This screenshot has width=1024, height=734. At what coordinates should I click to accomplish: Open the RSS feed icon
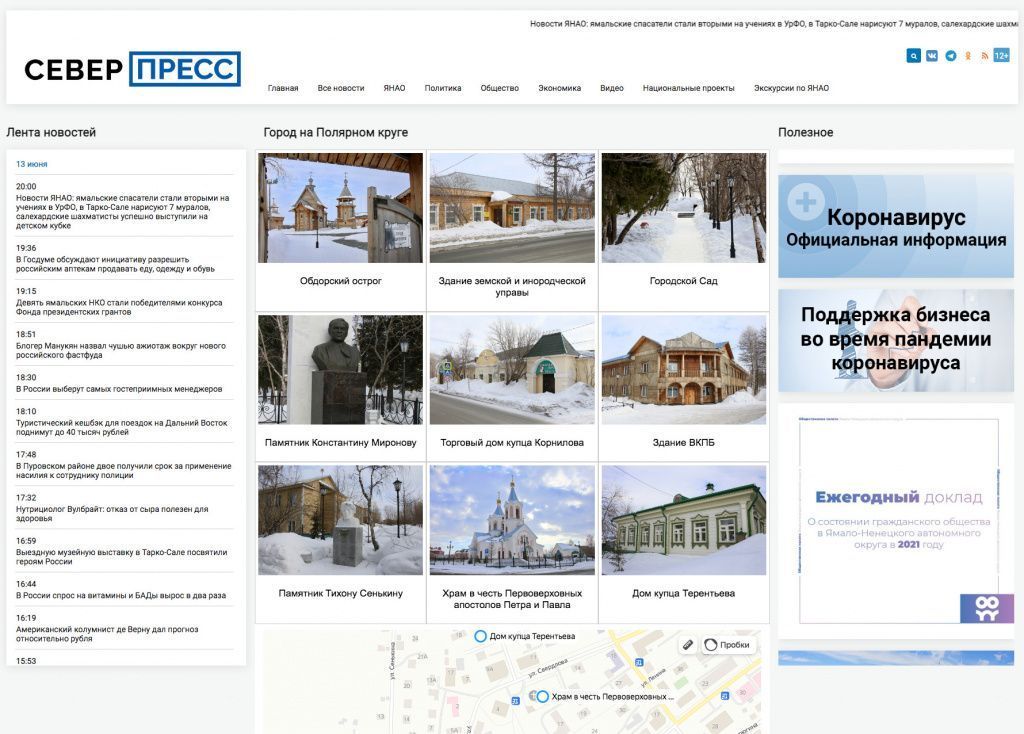click(x=985, y=56)
